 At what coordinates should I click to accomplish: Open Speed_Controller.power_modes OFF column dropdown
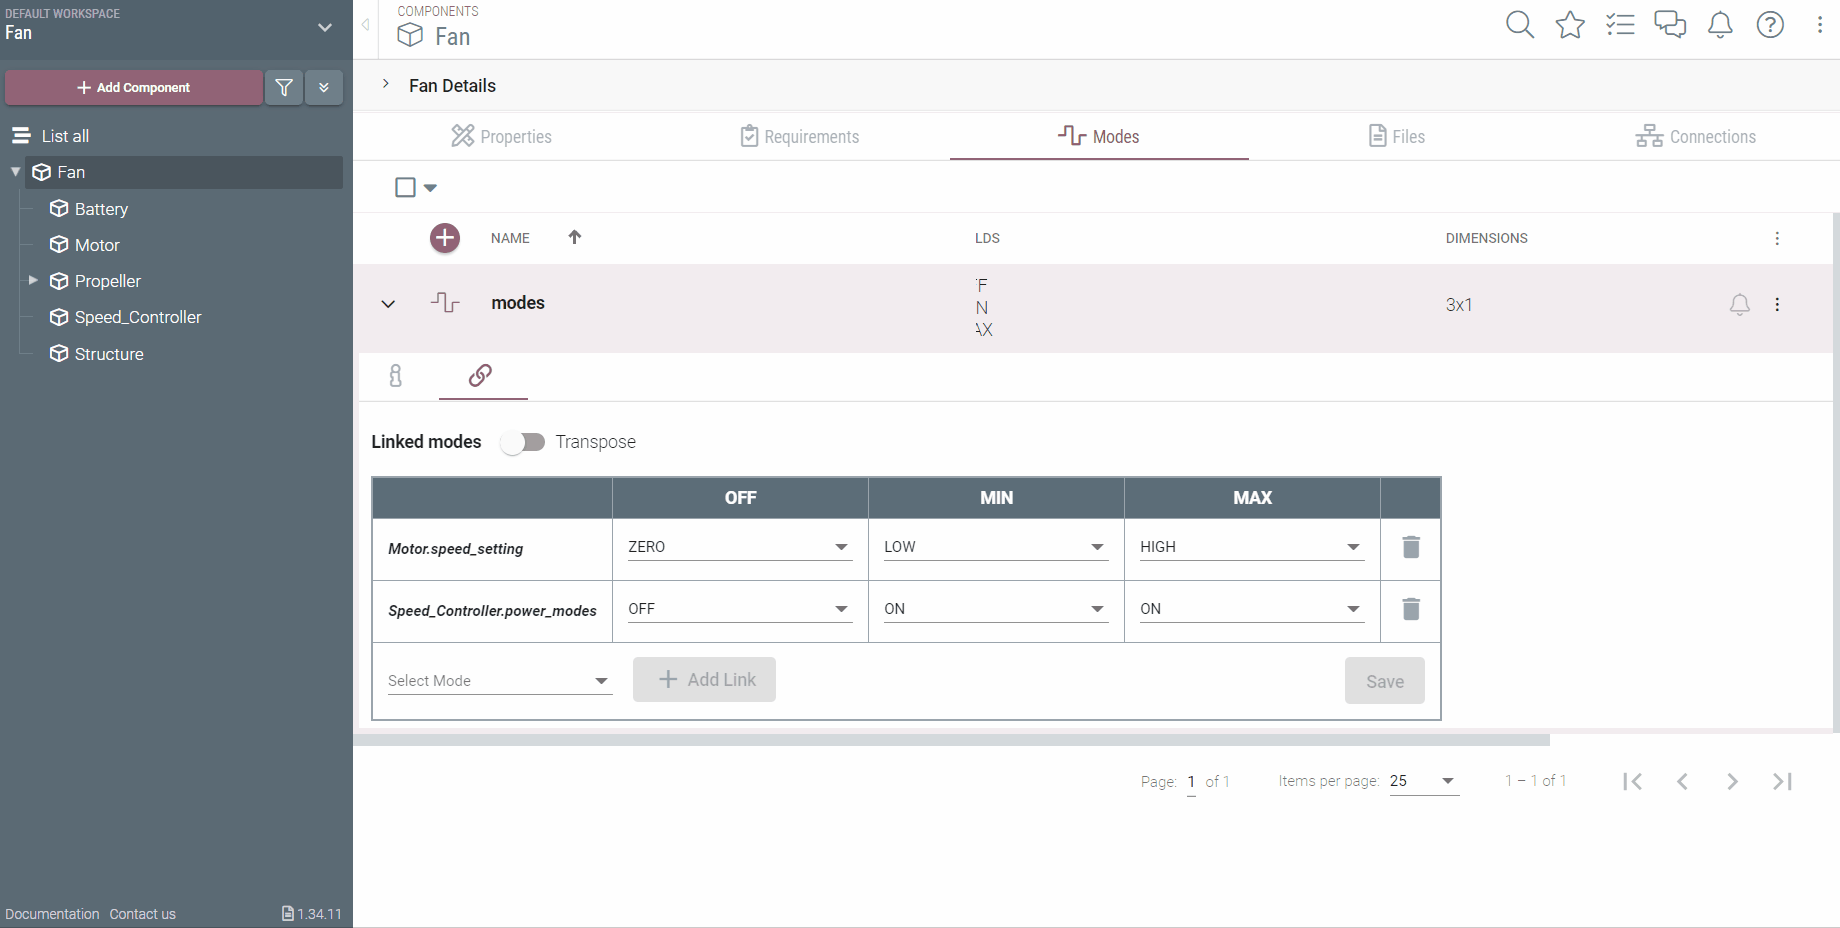pyautogui.click(x=740, y=609)
